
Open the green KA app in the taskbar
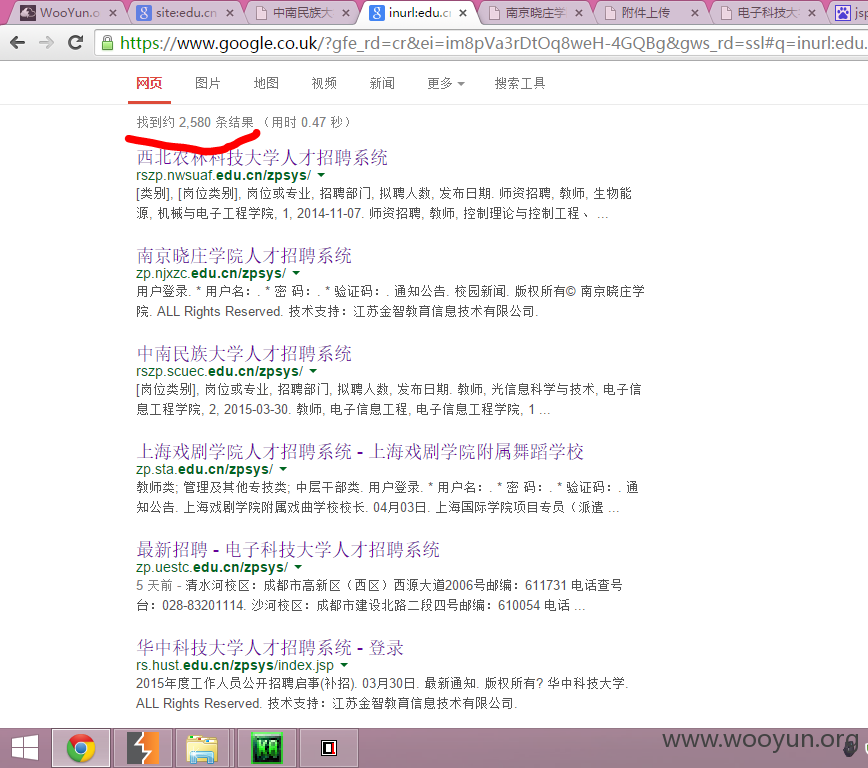[267, 748]
